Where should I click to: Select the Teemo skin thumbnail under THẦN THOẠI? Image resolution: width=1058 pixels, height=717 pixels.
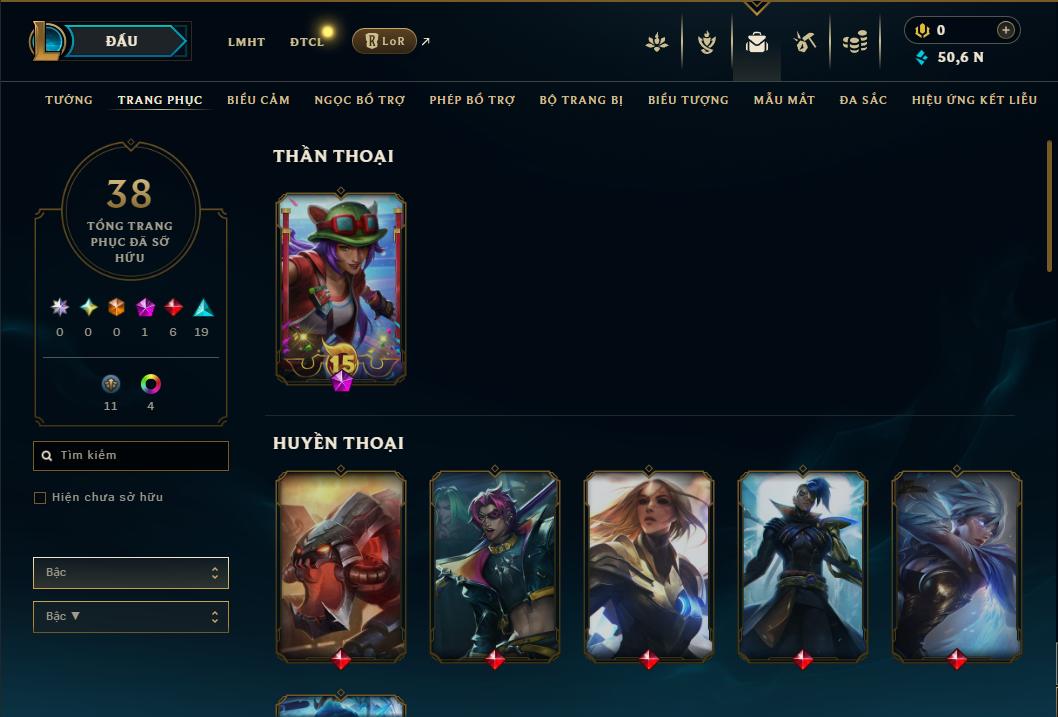341,289
